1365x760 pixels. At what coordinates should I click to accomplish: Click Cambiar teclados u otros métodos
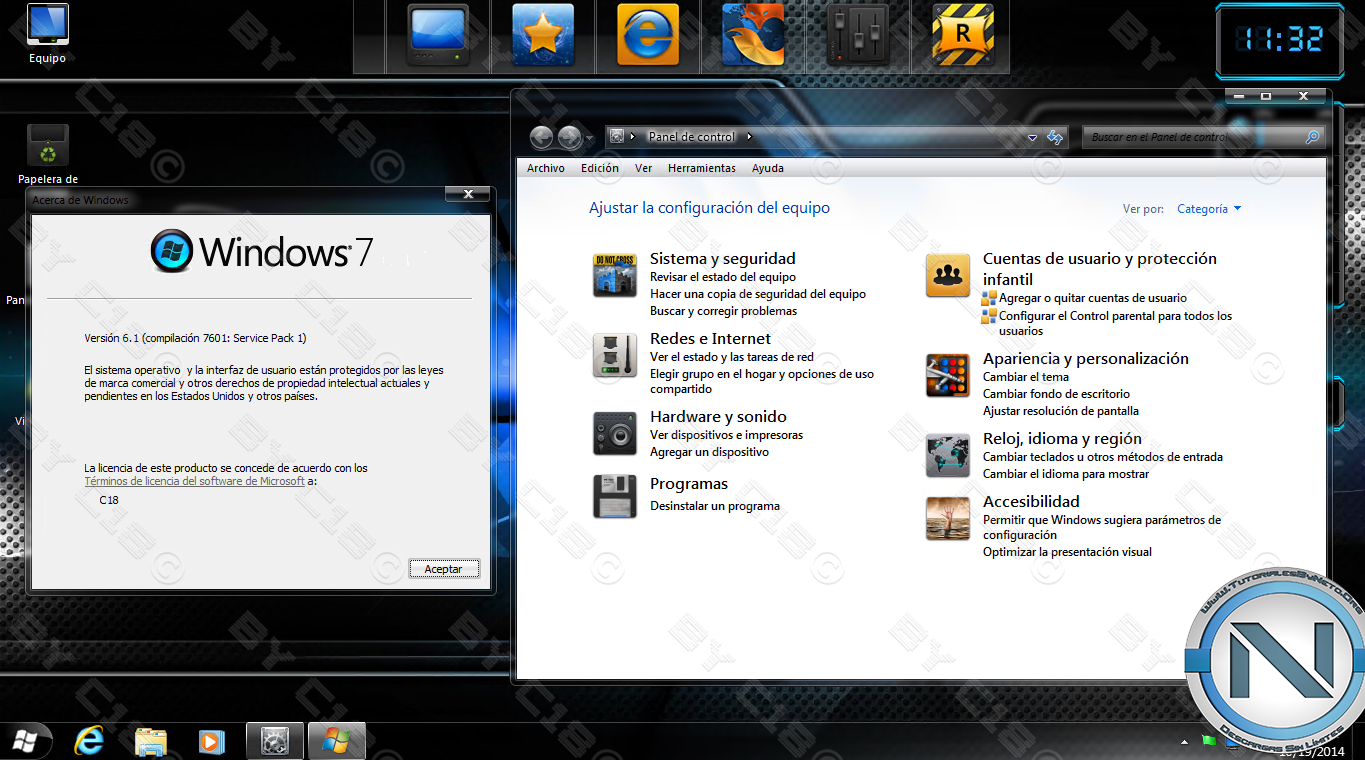pyautogui.click(x=1103, y=457)
